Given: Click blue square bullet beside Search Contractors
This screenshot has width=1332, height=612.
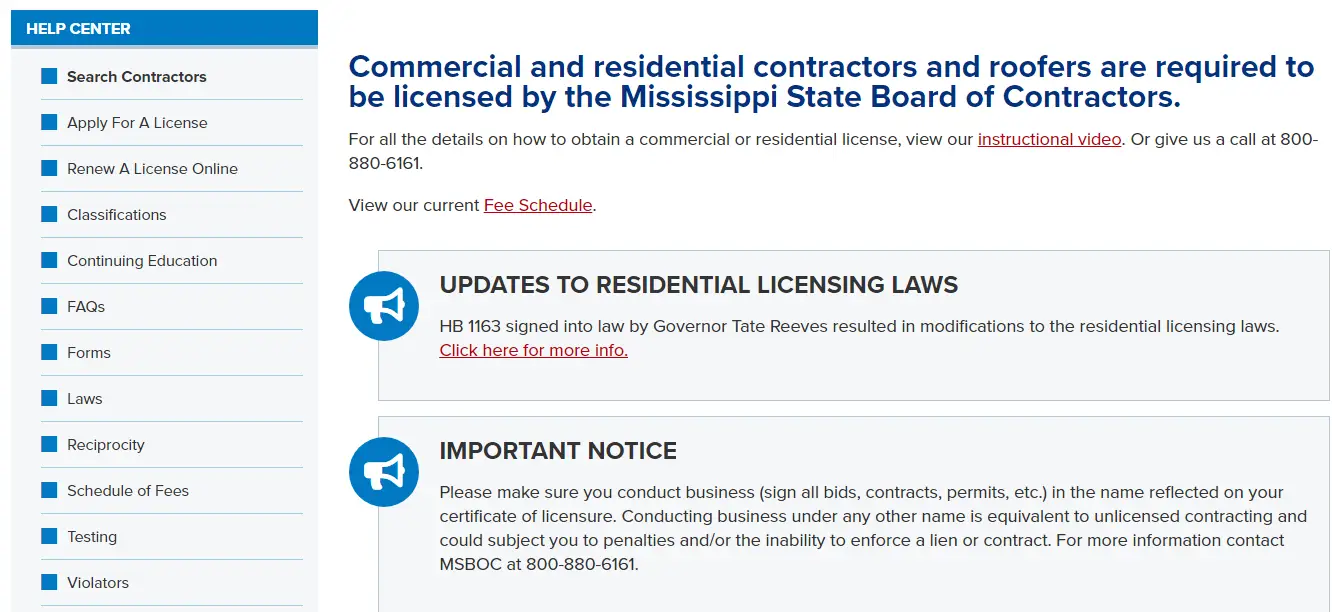Looking at the screenshot, I should click(x=49, y=77).
